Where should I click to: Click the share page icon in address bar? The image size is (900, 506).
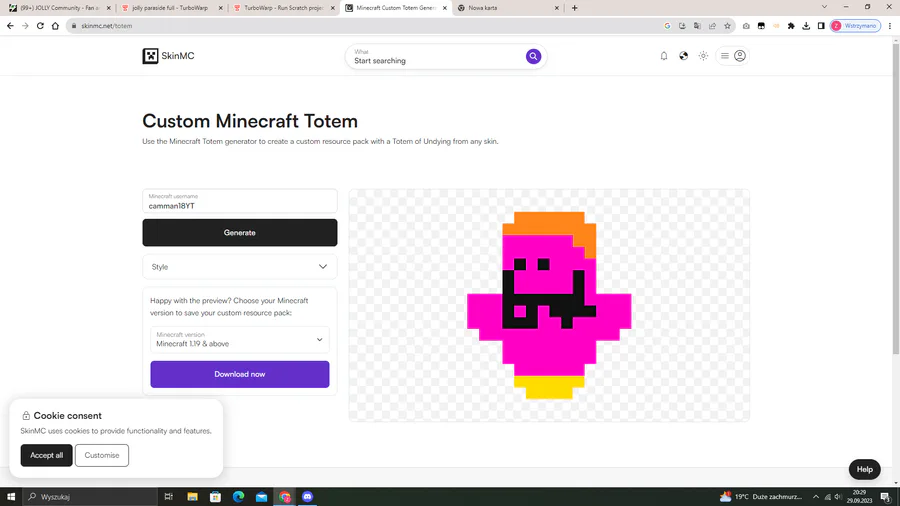[x=712, y=26]
